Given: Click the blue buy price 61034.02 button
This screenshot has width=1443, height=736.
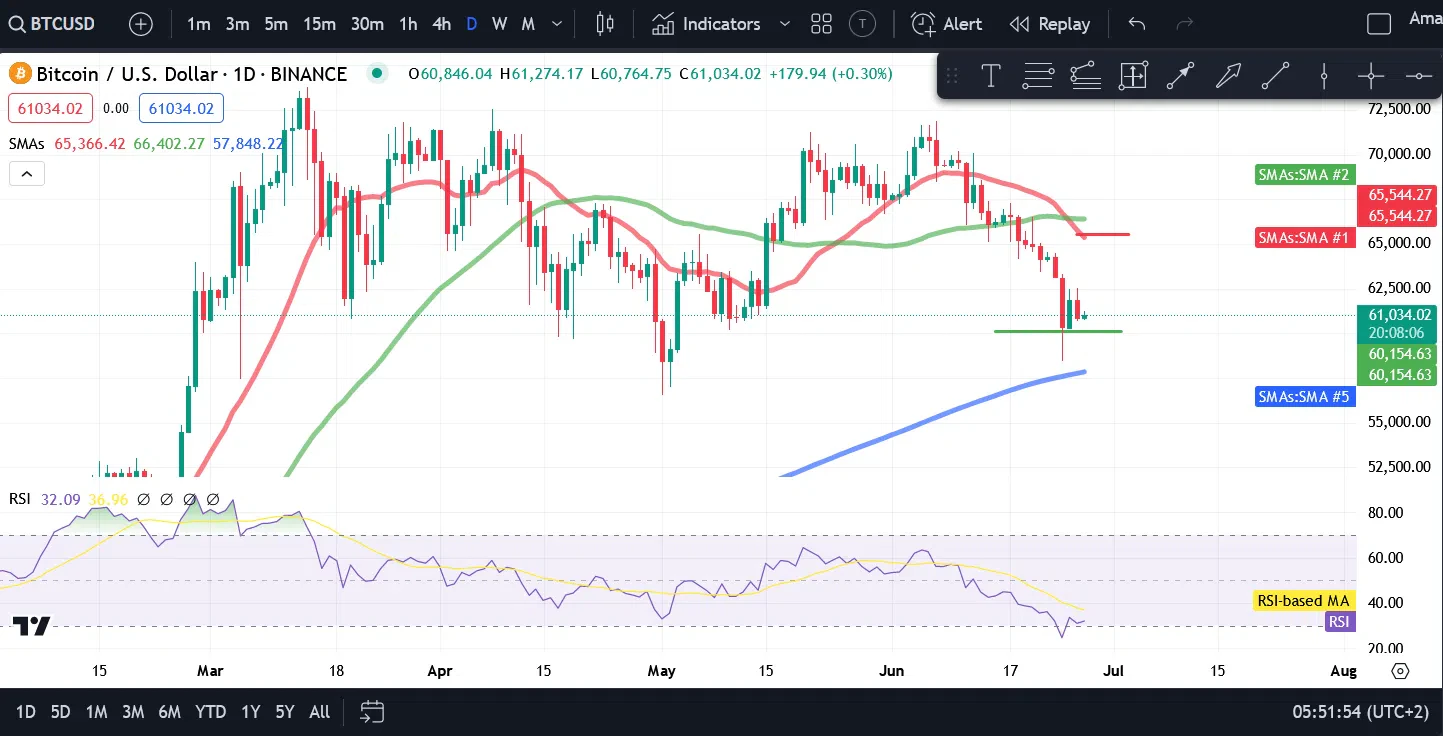Looking at the screenshot, I should pyautogui.click(x=181, y=108).
